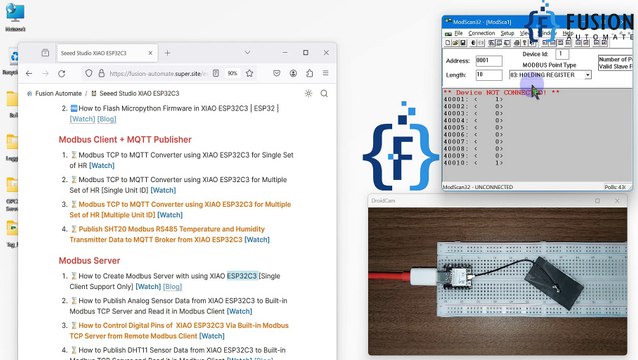638x360 pixels.
Task: Open ModScan32 Connection menu
Action: point(481,33)
